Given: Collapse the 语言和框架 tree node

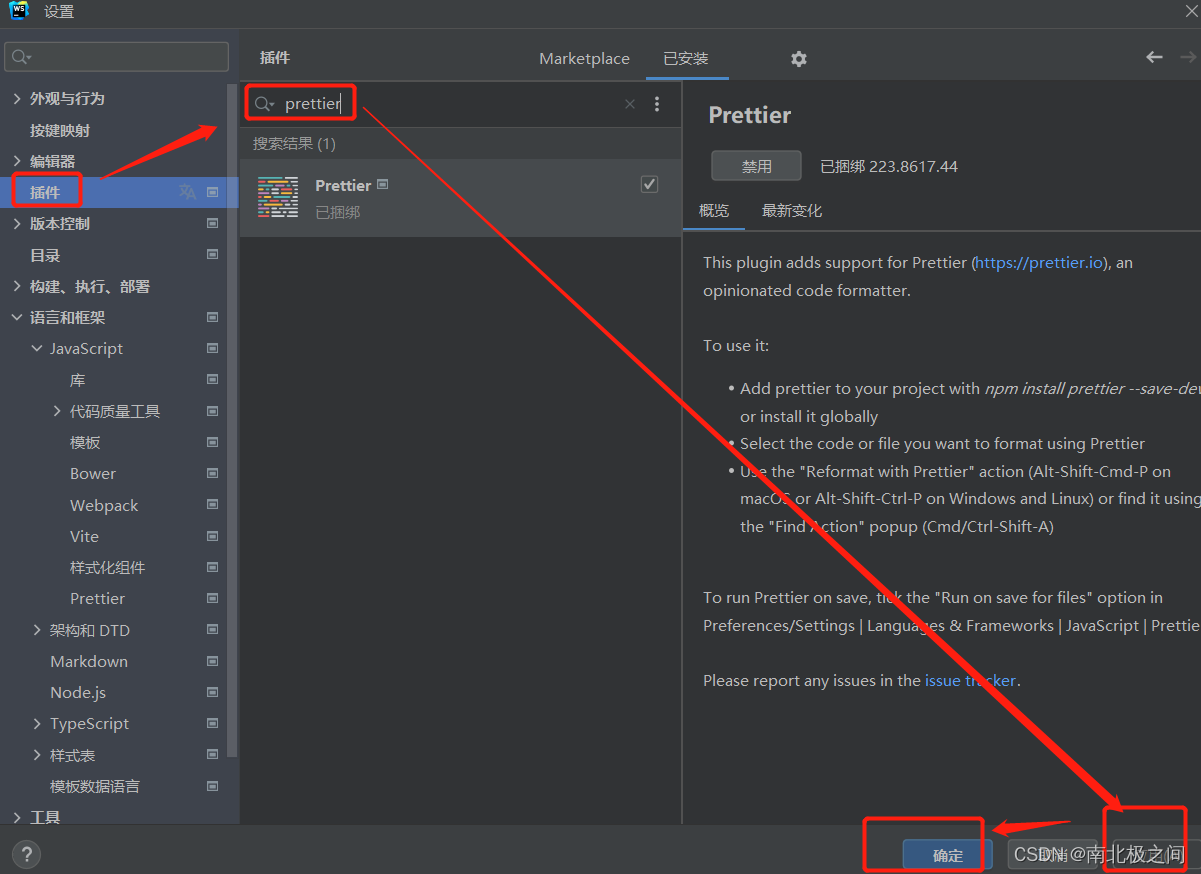Looking at the screenshot, I should 17,316.
